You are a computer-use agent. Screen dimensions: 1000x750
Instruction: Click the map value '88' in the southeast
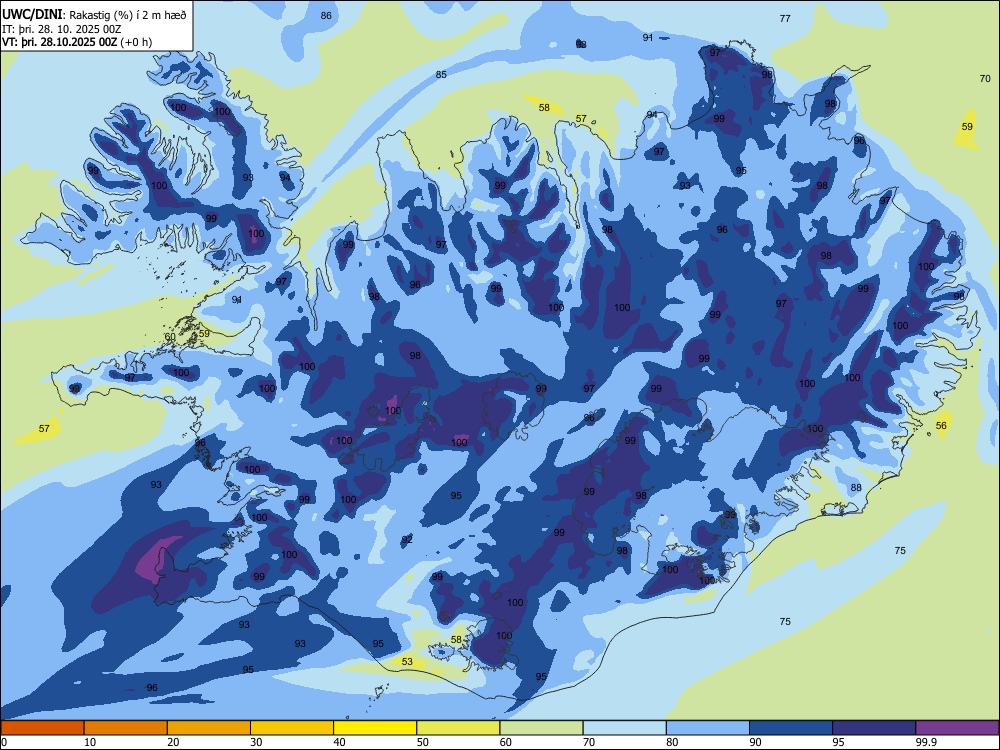coord(856,487)
